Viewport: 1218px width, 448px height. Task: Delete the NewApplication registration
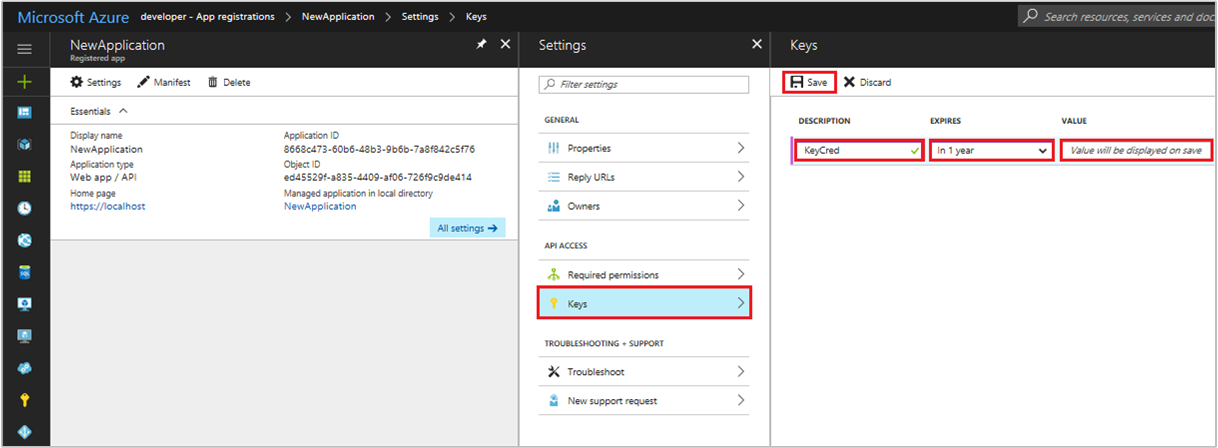[x=229, y=82]
